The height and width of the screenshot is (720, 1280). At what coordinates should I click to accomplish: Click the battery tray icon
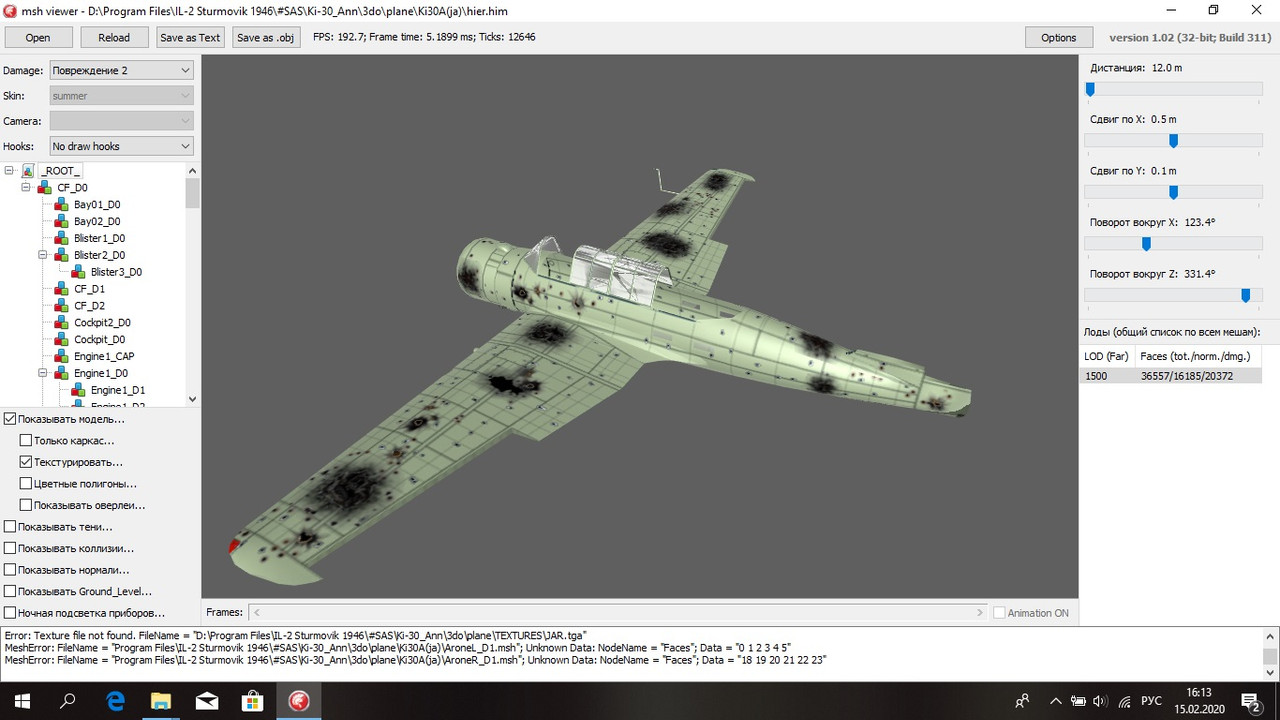tap(1076, 701)
